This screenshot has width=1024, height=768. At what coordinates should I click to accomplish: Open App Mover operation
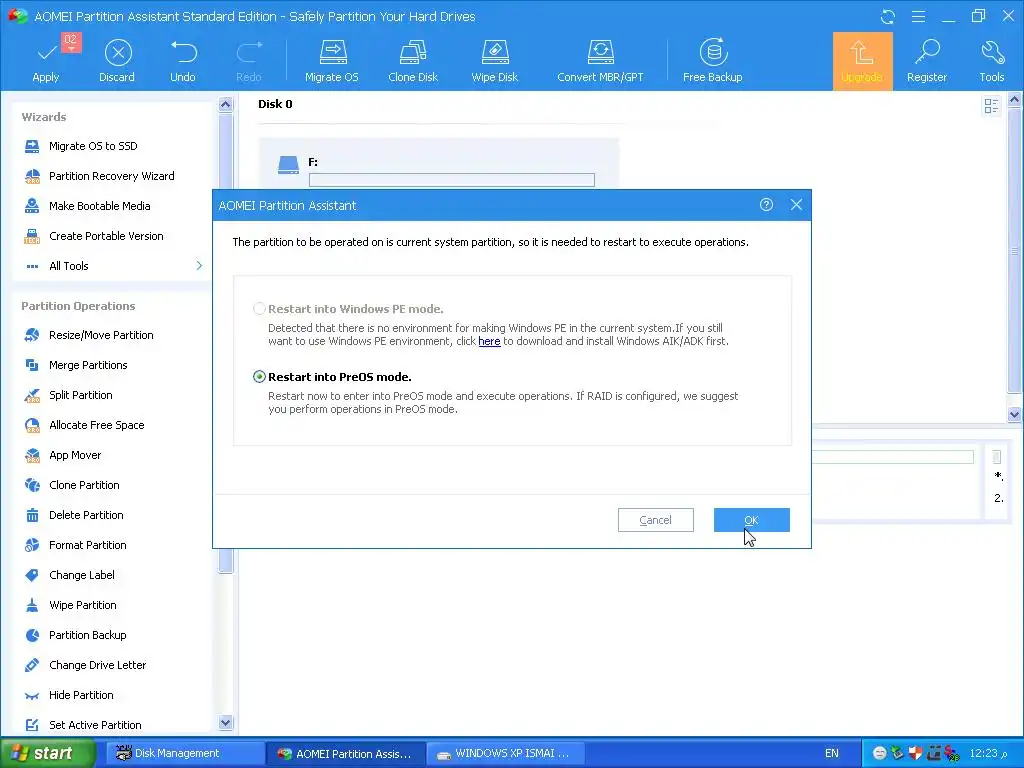(x=75, y=455)
